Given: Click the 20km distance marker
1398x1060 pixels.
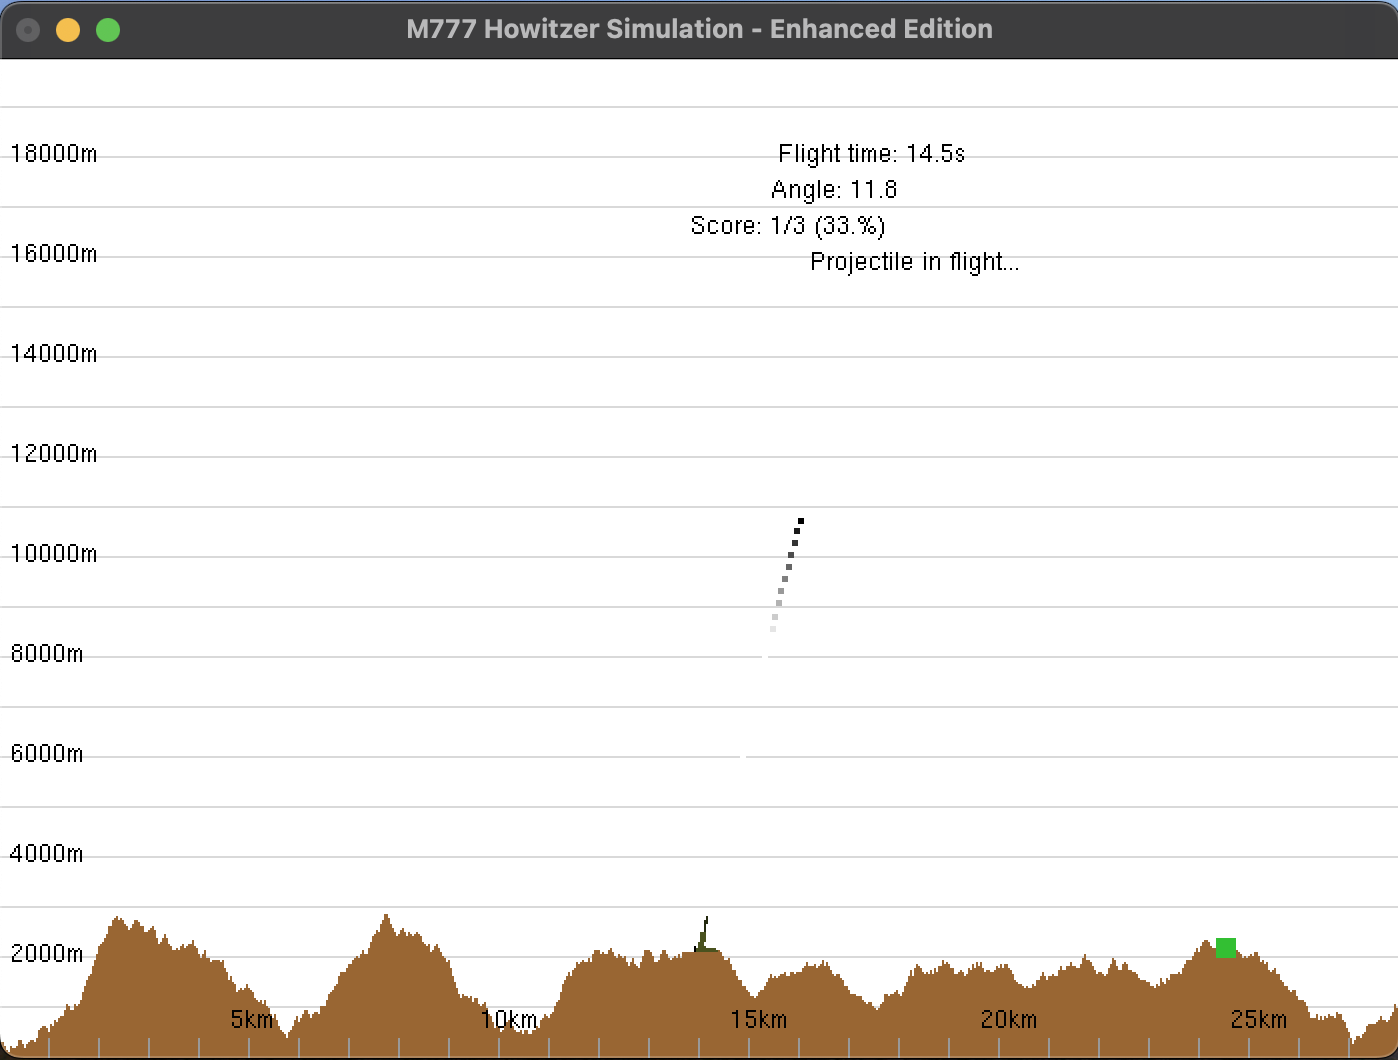Looking at the screenshot, I should click(1009, 1020).
